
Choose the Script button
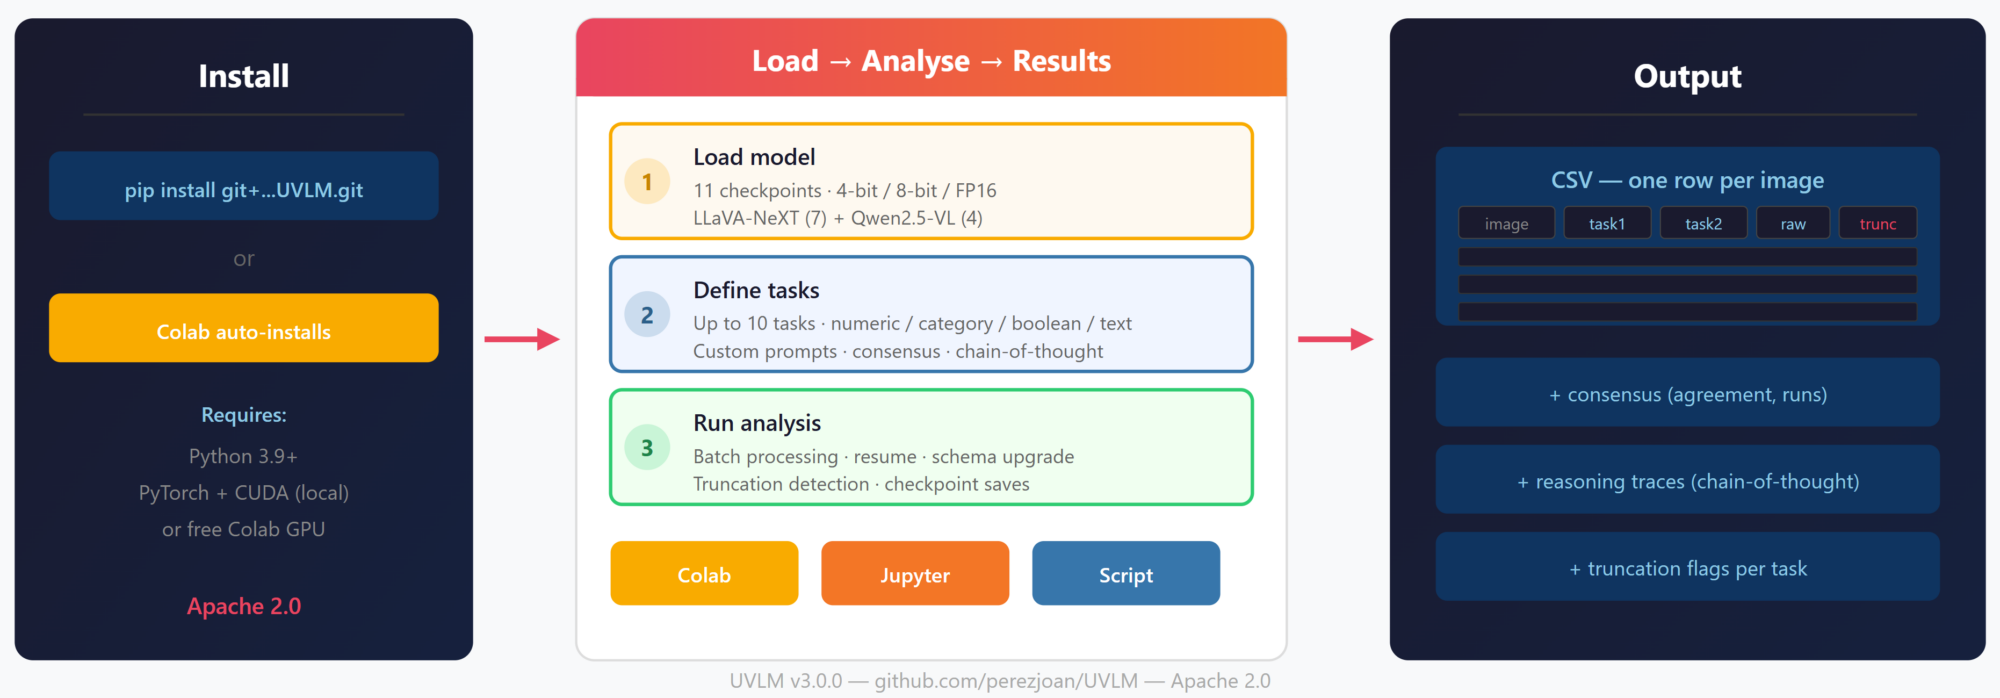tap(1126, 574)
